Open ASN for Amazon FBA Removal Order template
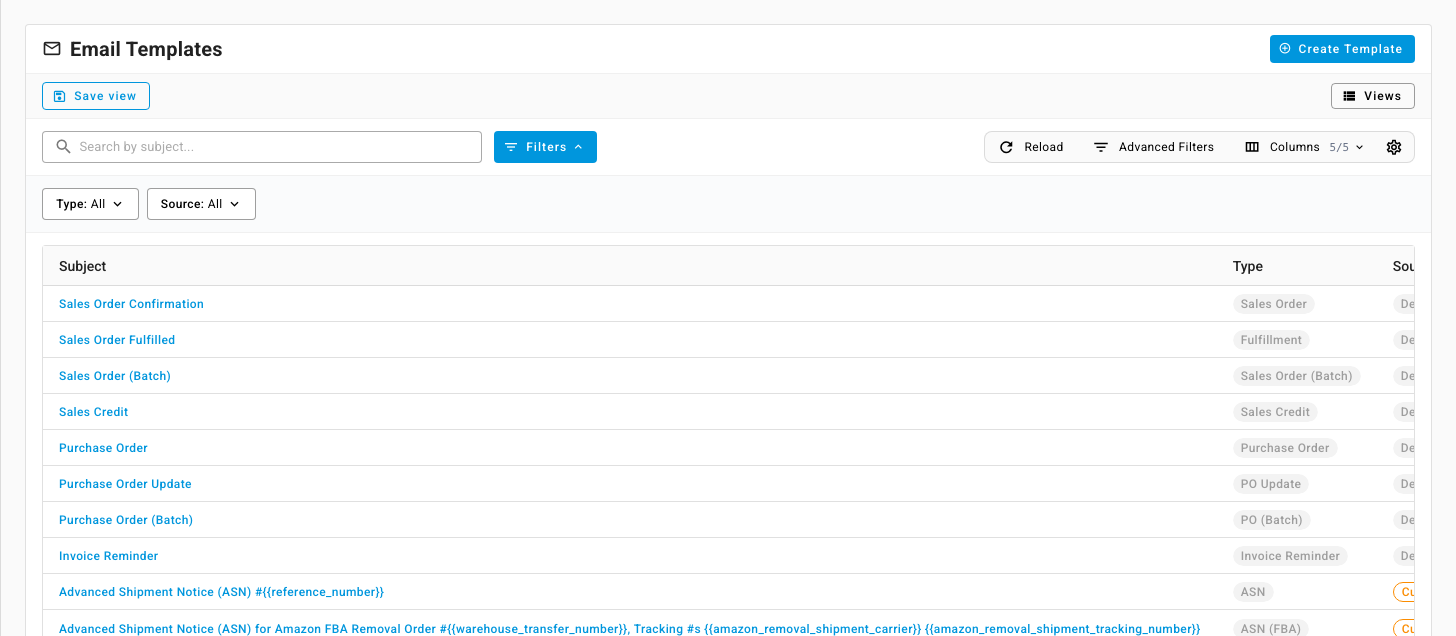1456x636 pixels. point(629,628)
